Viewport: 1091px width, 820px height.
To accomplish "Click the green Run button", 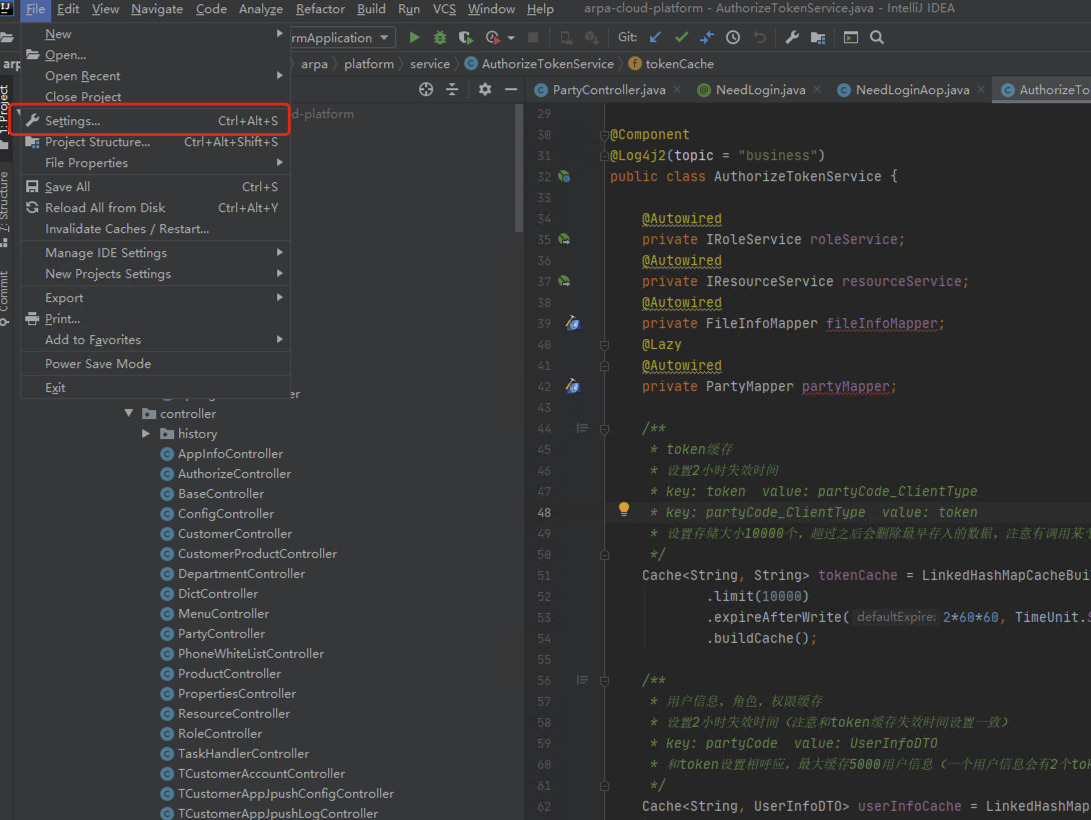I will pos(414,38).
